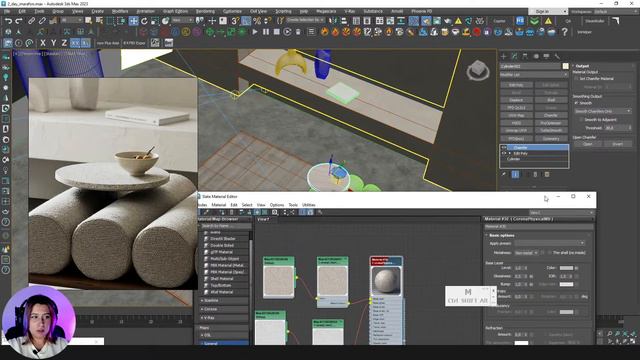Screen dimensions: 640x360
Task: Restrict axis to Y
Action: tap(53, 42)
